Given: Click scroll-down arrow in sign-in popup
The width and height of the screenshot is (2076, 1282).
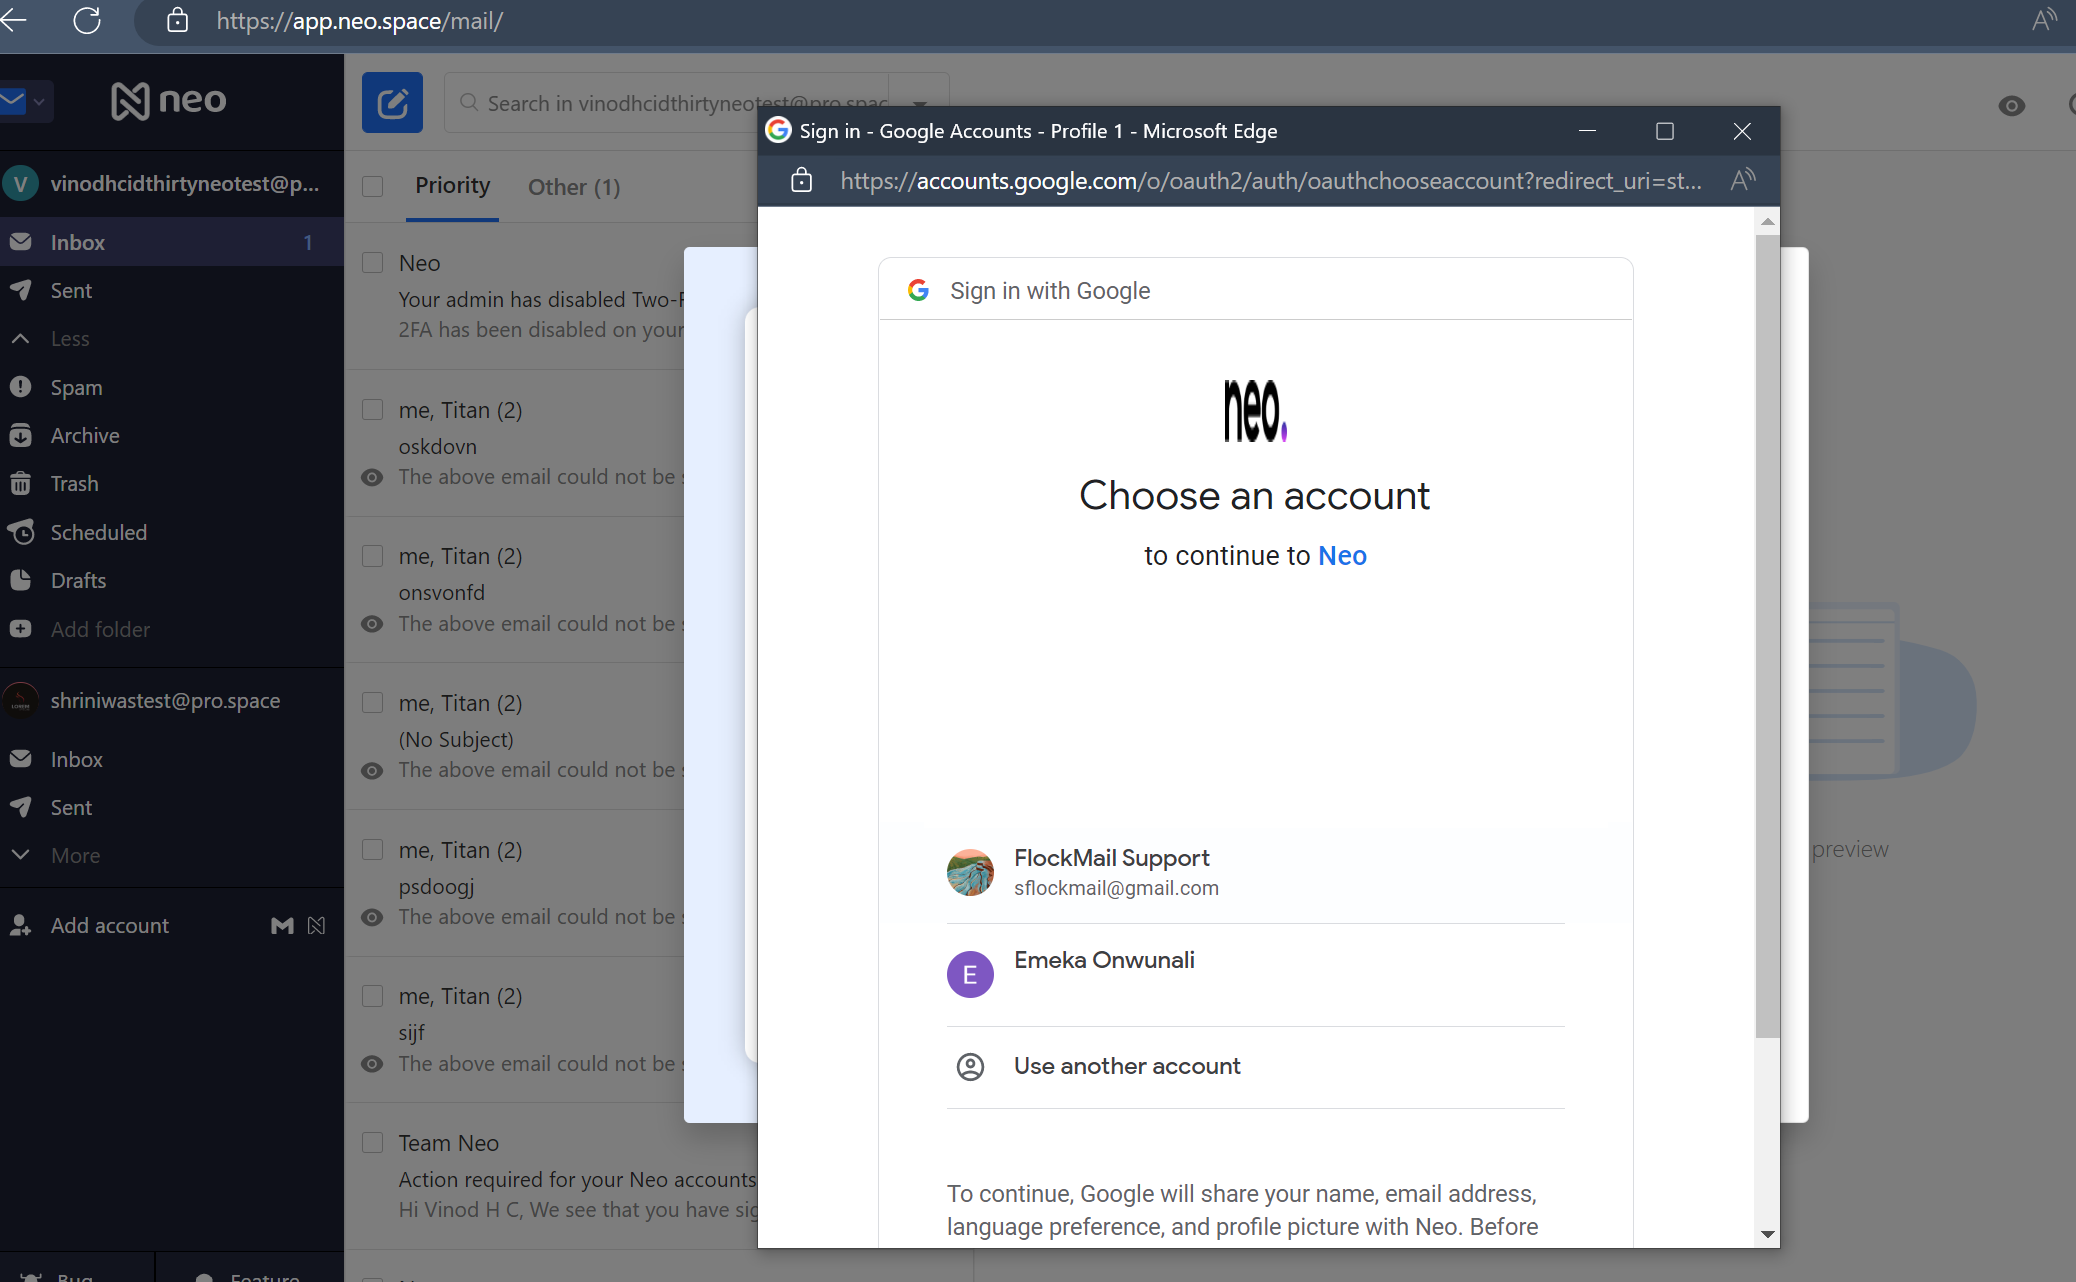Looking at the screenshot, I should [x=1767, y=1234].
